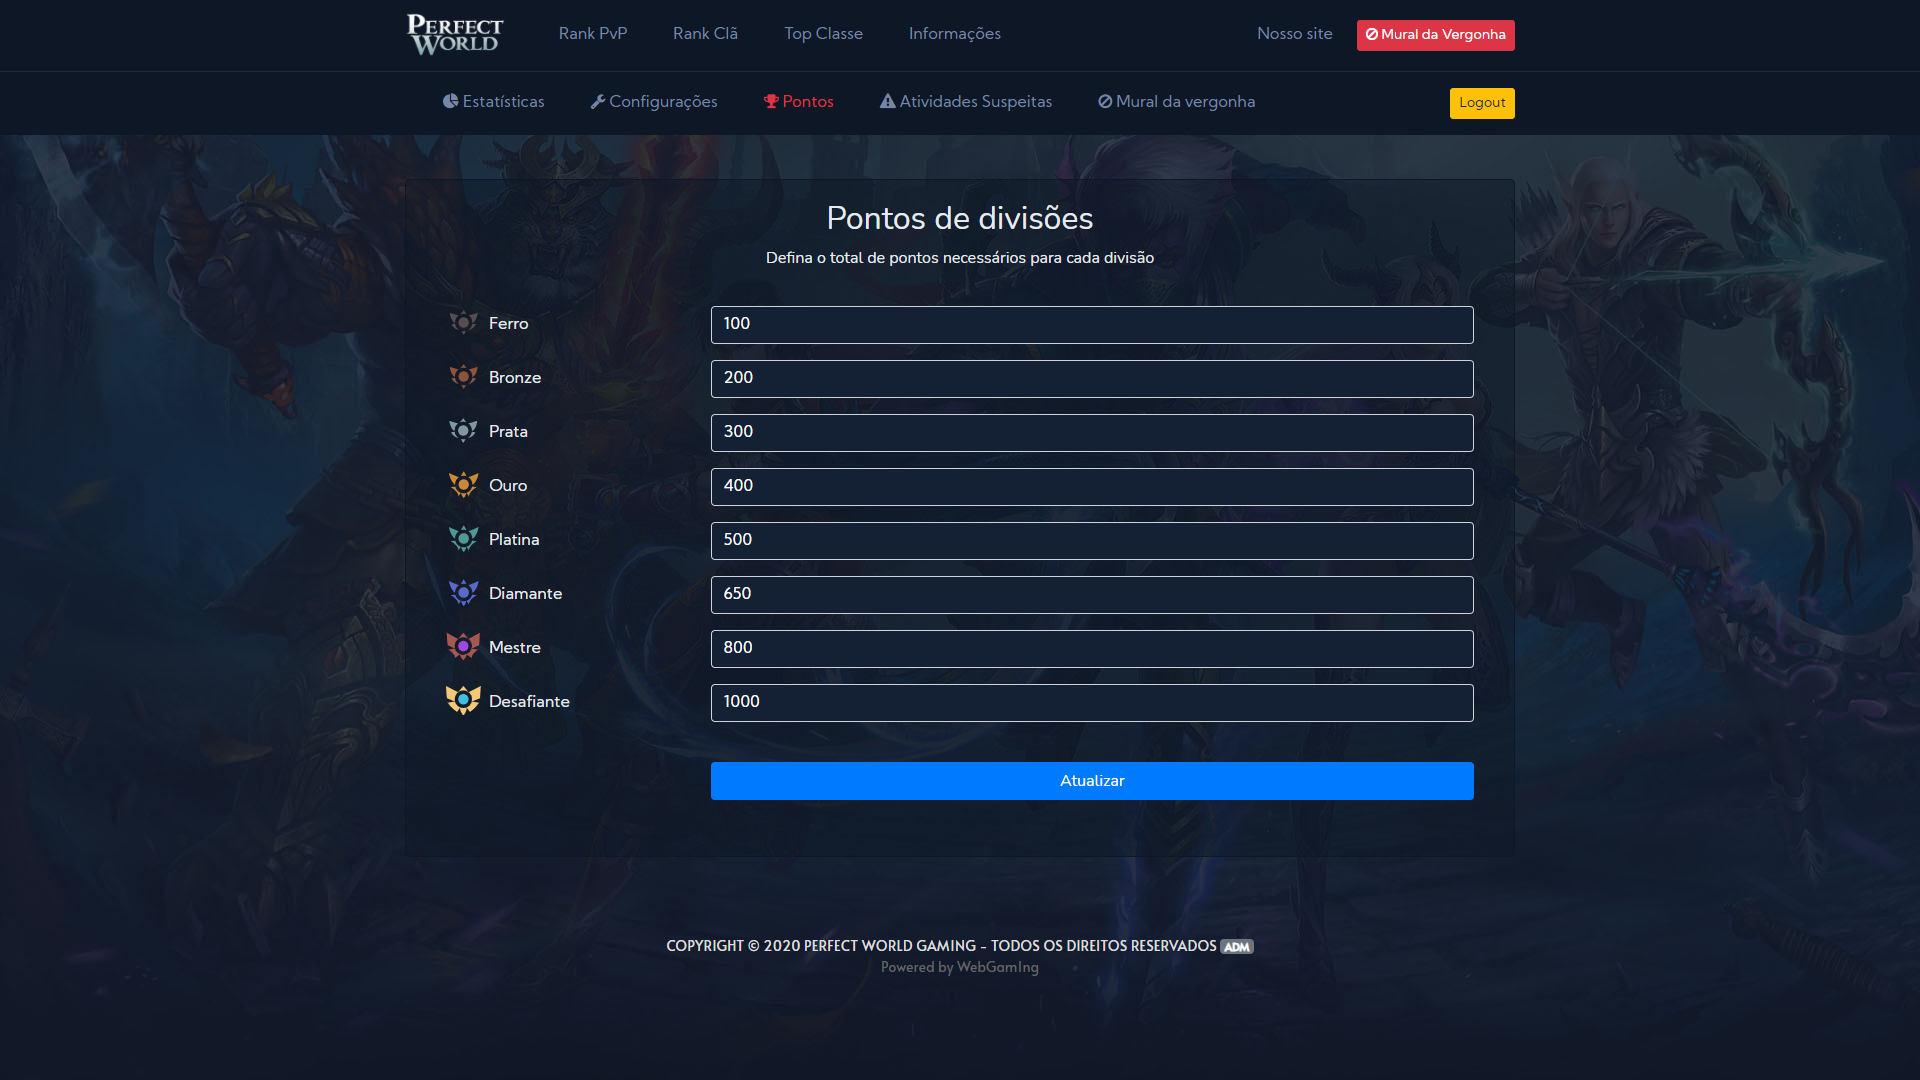Focus the Diamante points input field
Image resolution: width=1920 pixels, height=1080 pixels.
(1092, 595)
